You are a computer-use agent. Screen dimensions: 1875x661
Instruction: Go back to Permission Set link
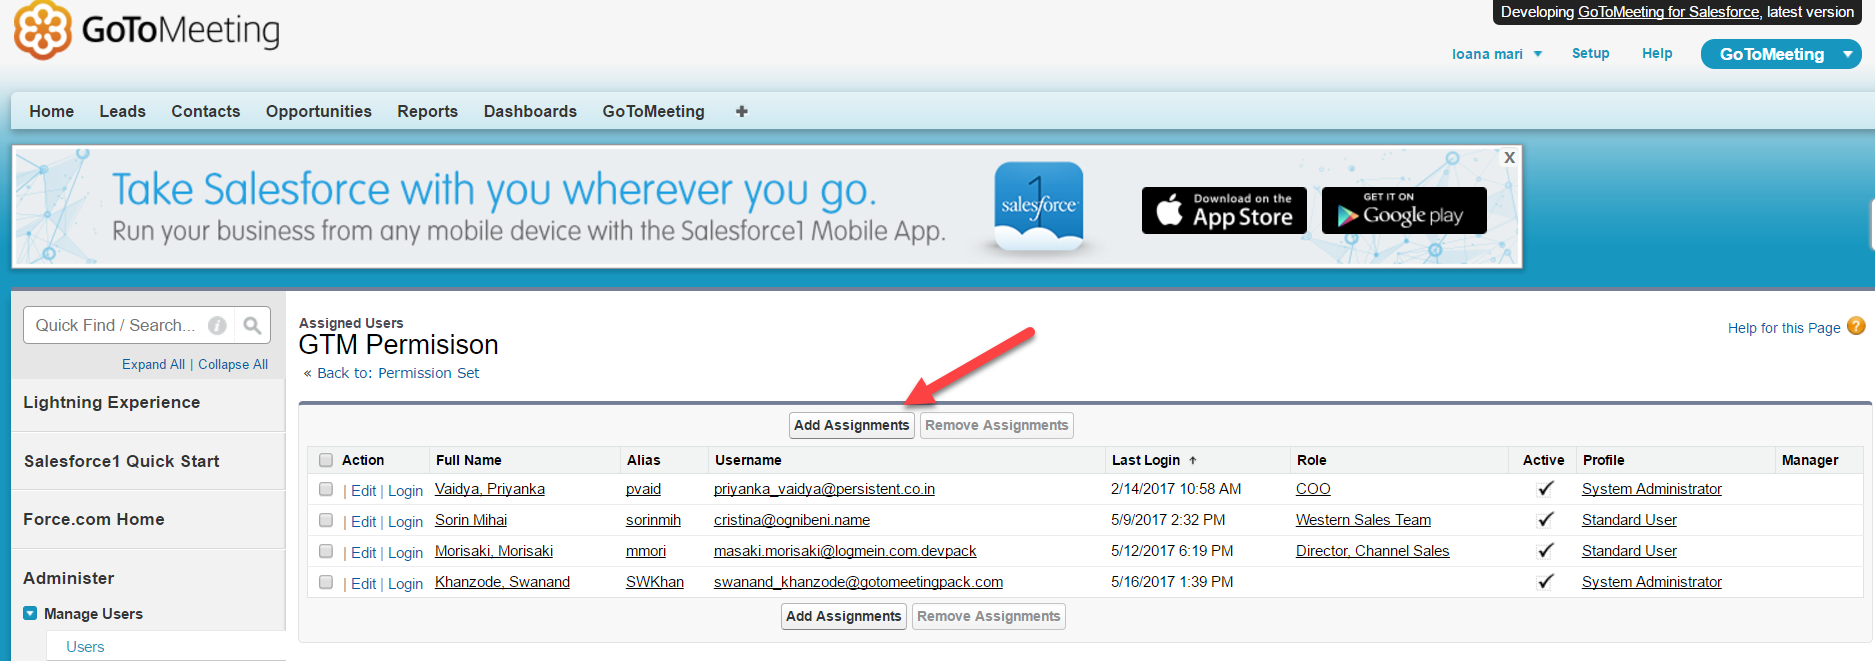pyautogui.click(x=398, y=373)
